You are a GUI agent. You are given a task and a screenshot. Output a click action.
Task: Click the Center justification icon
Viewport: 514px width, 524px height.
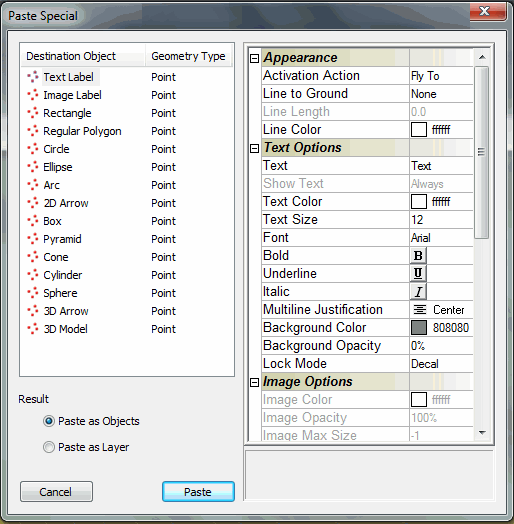coord(419,310)
